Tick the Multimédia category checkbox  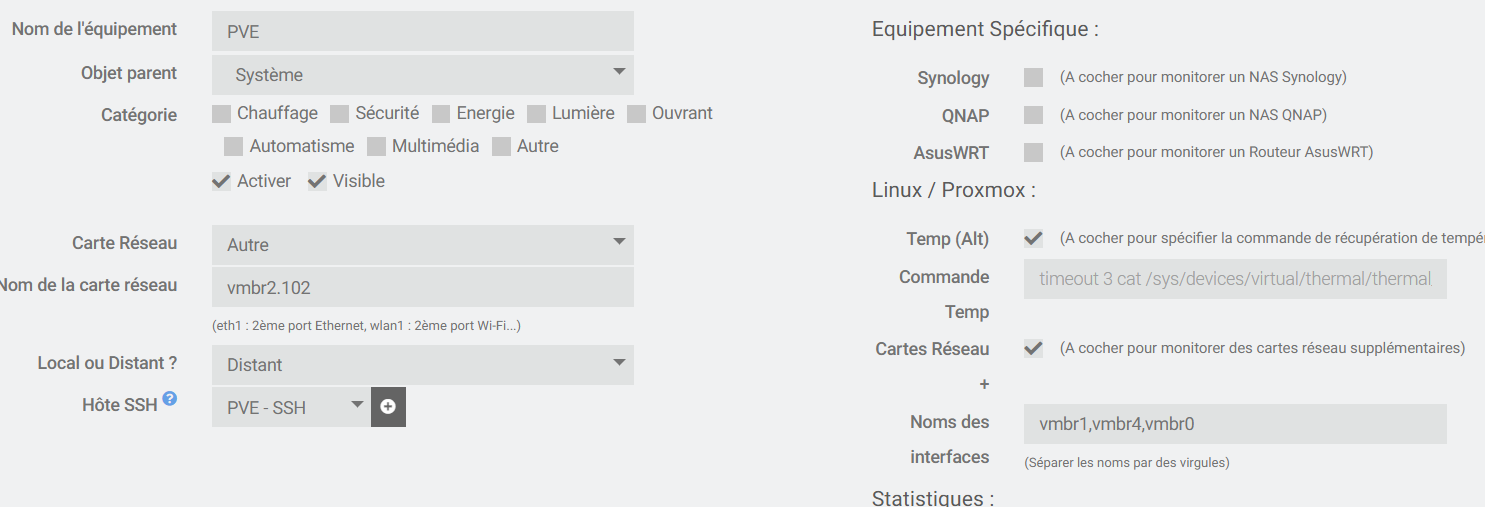[x=377, y=146]
